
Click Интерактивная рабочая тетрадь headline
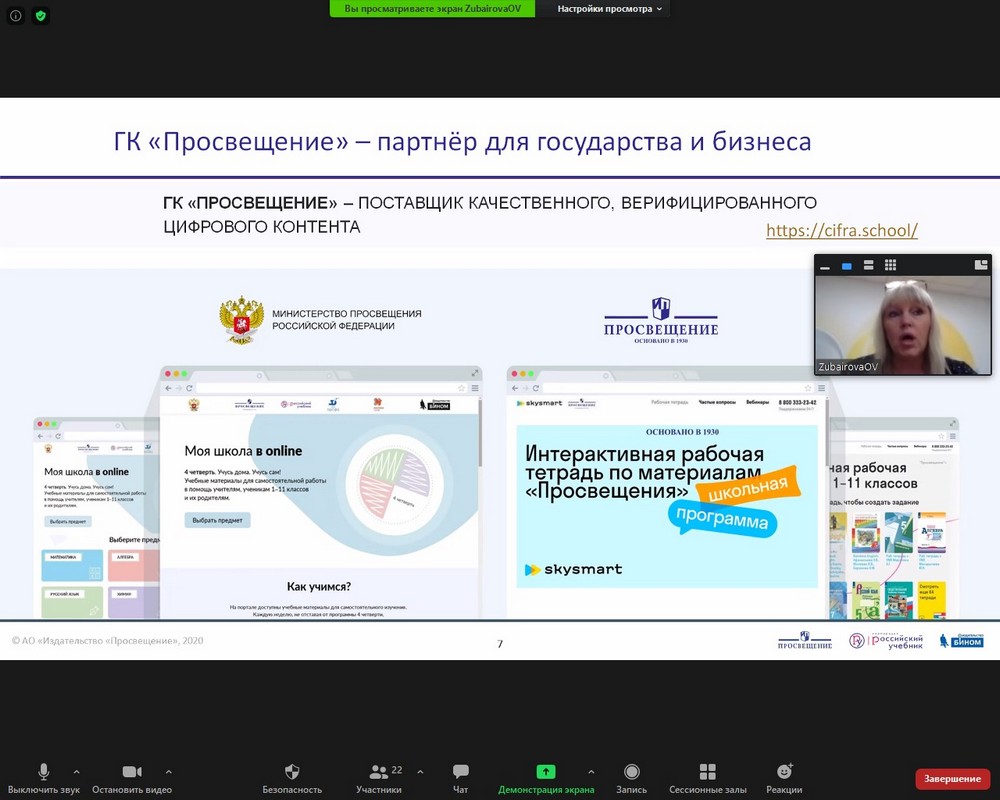pos(644,472)
